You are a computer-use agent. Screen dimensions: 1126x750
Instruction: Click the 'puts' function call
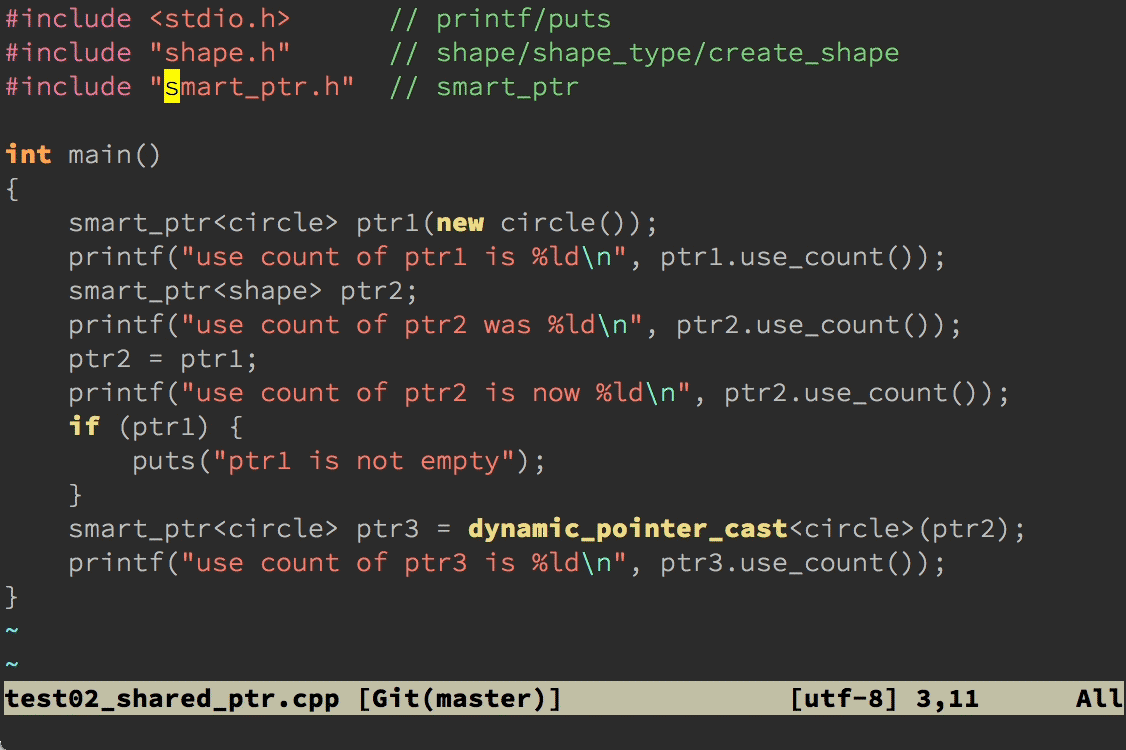pyautogui.click(x=164, y=461)
